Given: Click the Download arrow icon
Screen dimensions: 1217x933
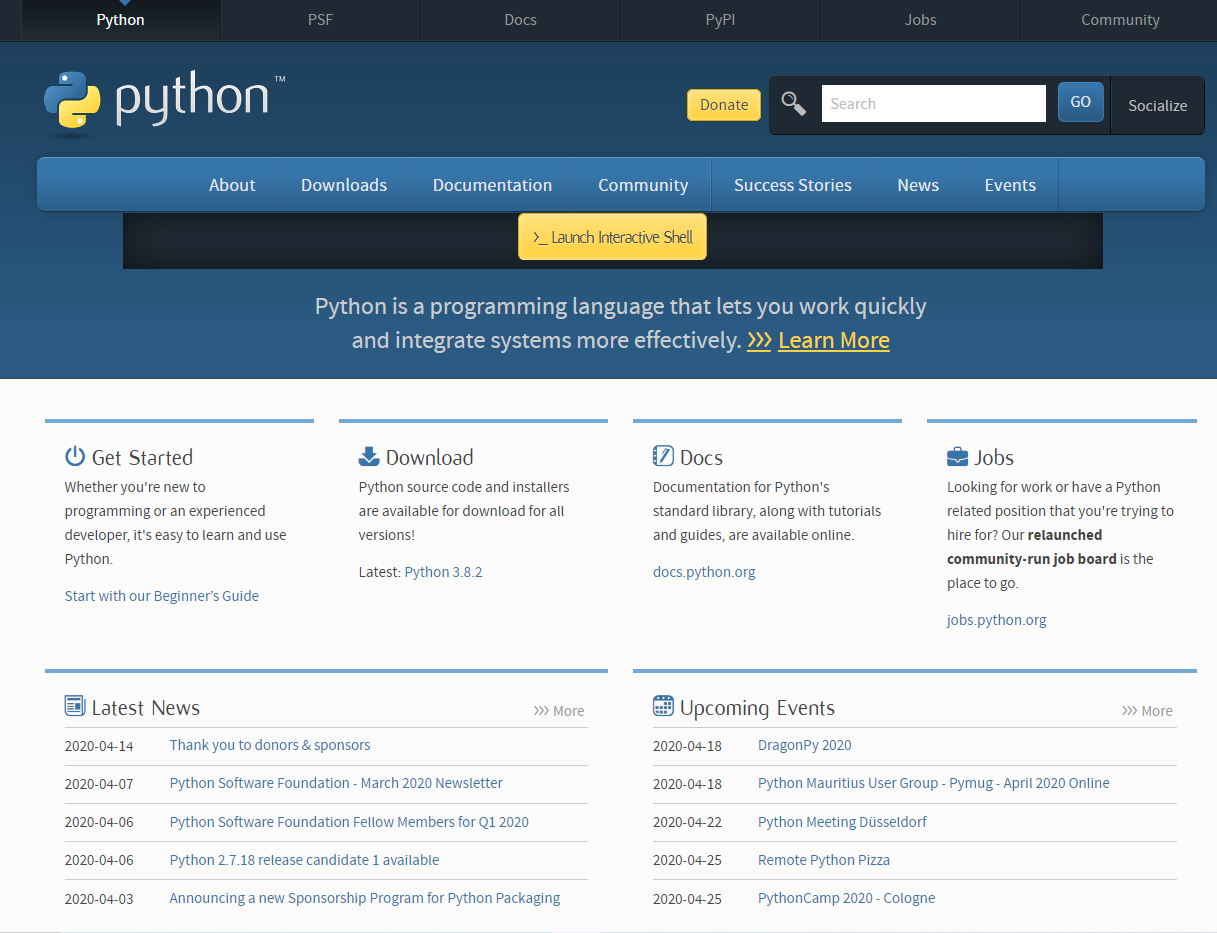Looking at the screenshot, I should click(x=369, y=457).
